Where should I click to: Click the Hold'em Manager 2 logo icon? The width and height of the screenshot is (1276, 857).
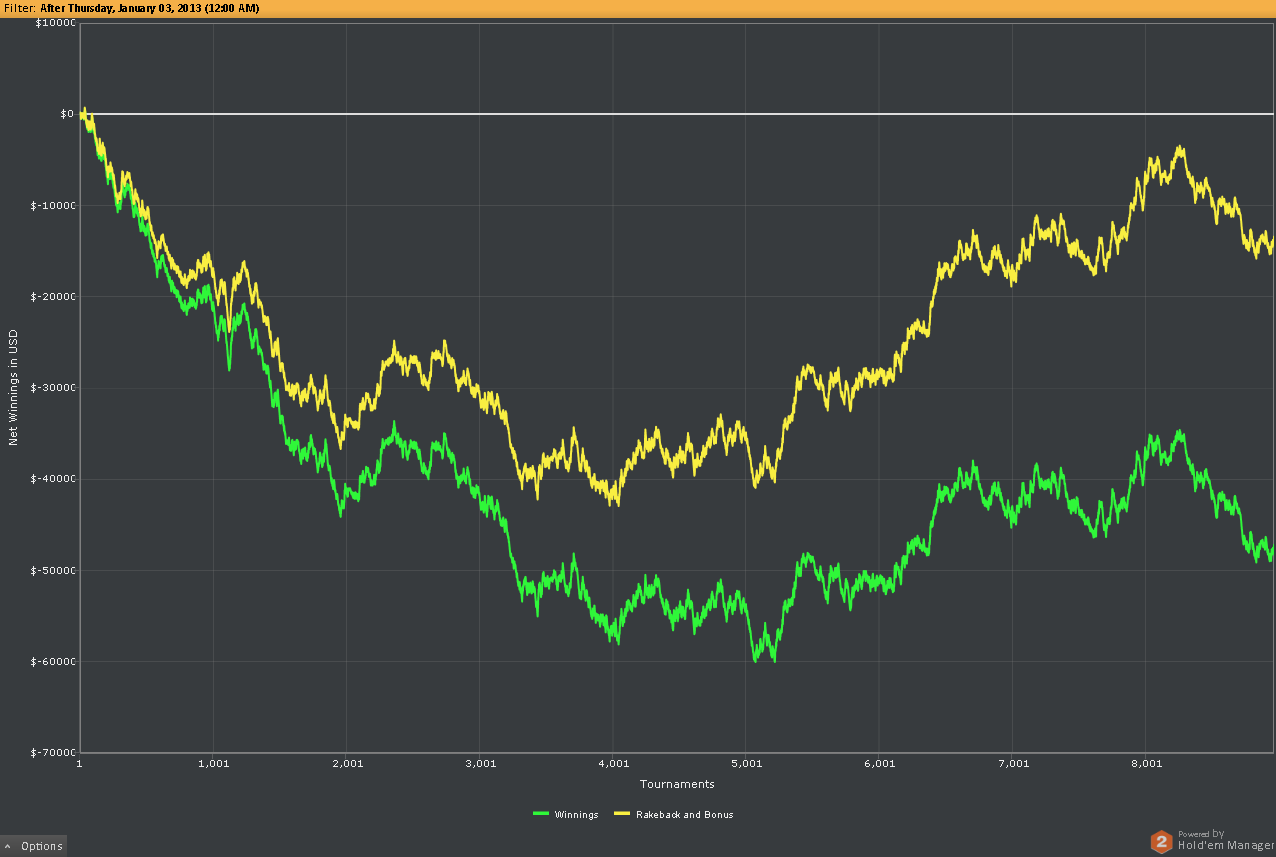click(1161, 842)
